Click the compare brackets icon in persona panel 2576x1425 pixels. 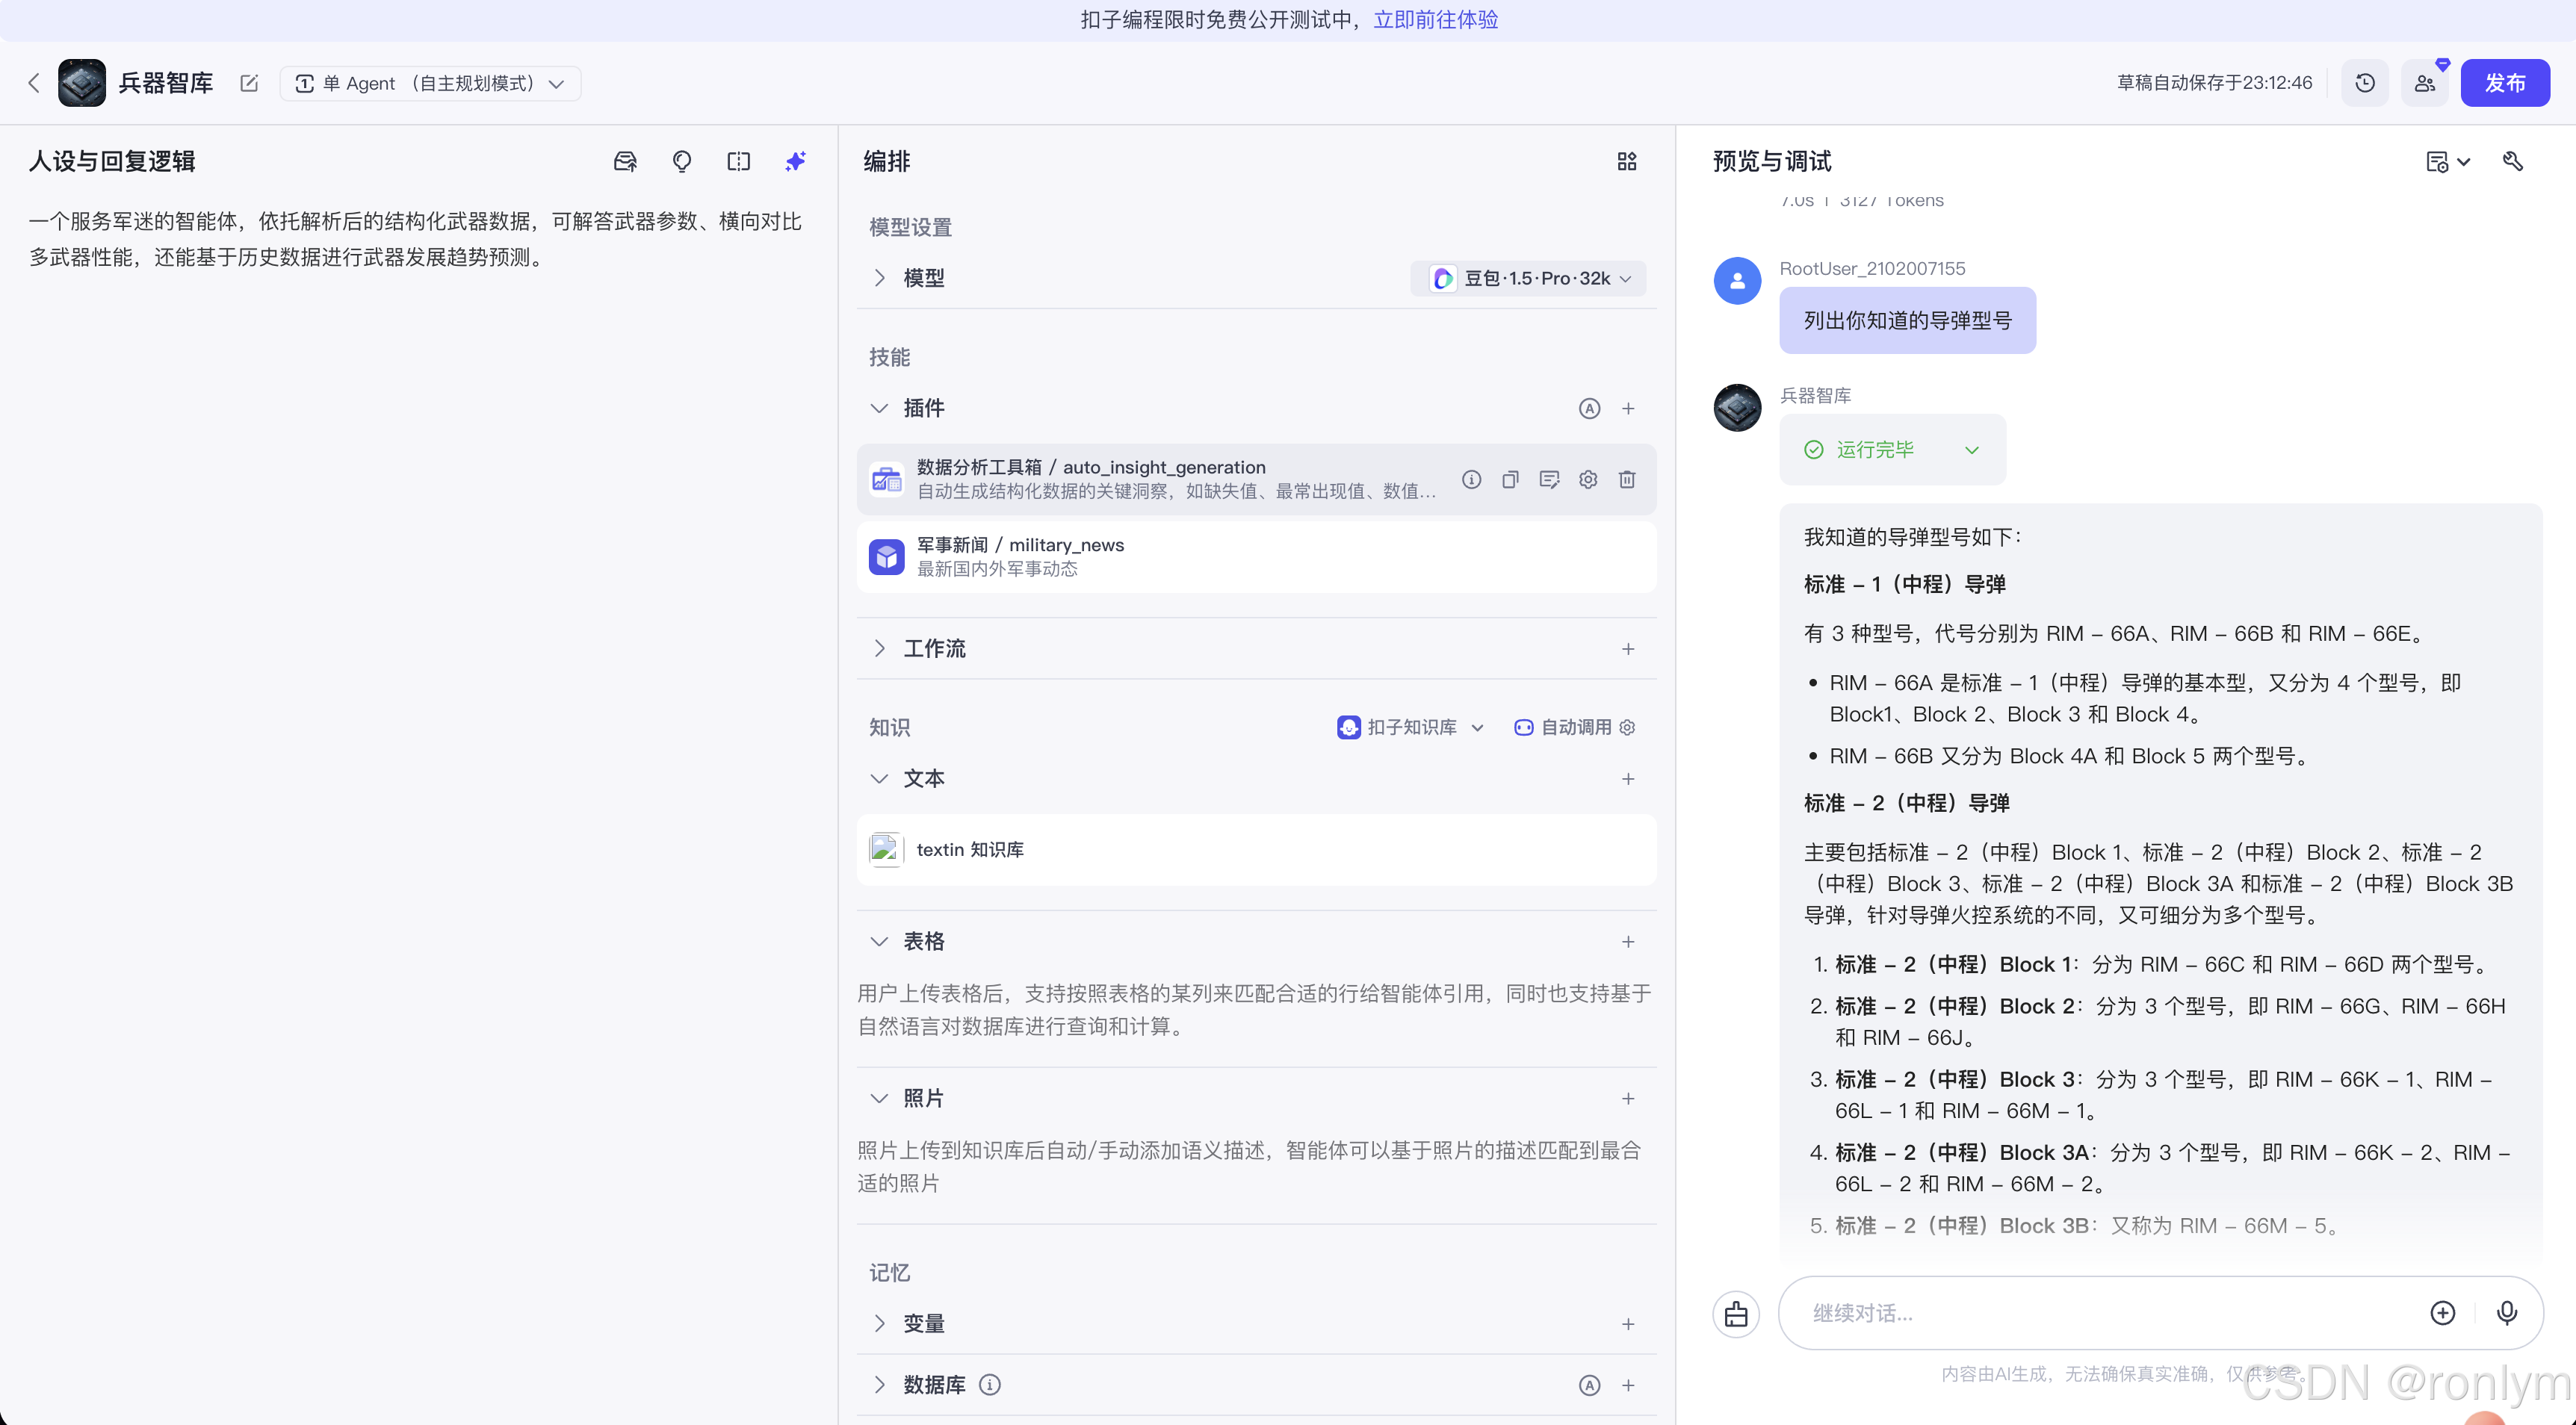click(739, 161)
